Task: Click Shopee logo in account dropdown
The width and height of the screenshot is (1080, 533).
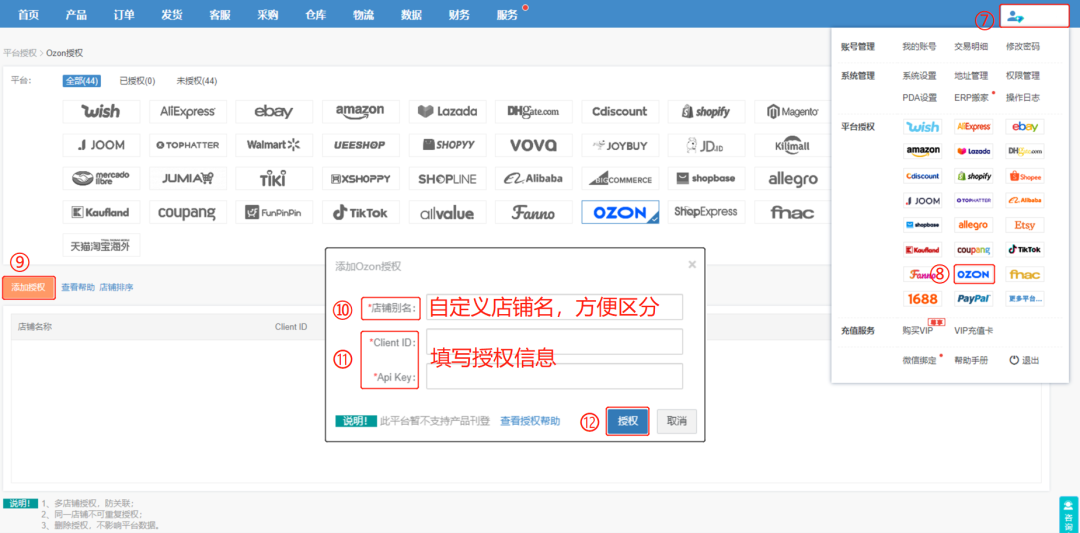Action: pyautogui.click(x=1025, y=176)
